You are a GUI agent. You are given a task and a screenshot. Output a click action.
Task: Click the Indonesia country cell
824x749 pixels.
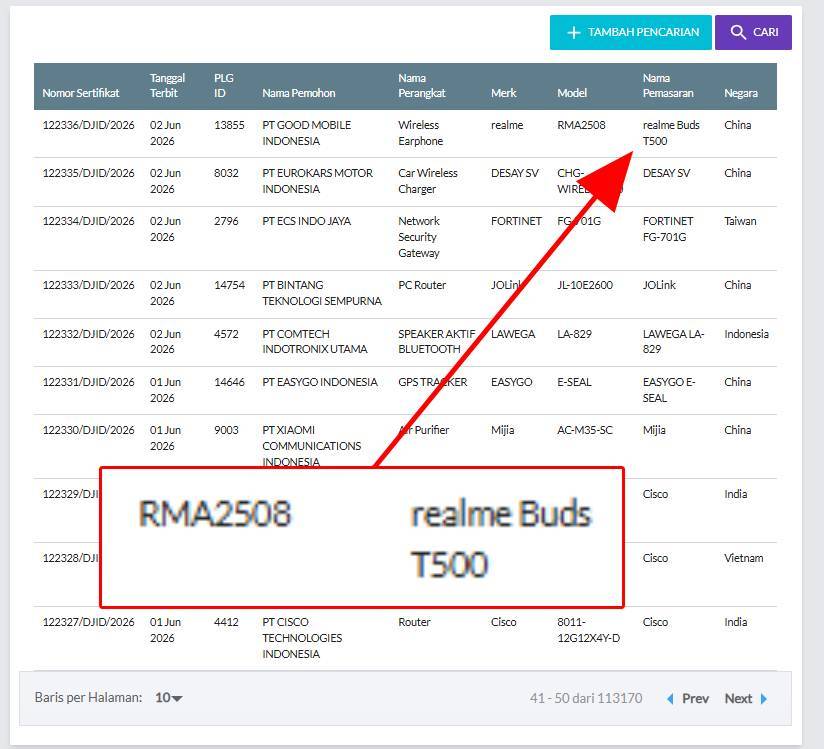pyautogui.click(x=746, y=334)
